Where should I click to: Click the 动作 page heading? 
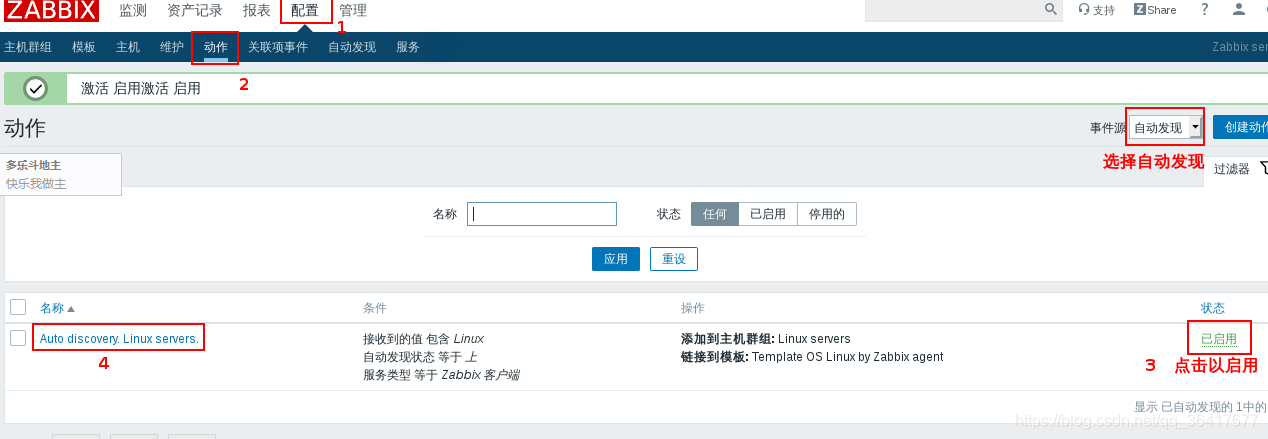click(x=25, y=128)
